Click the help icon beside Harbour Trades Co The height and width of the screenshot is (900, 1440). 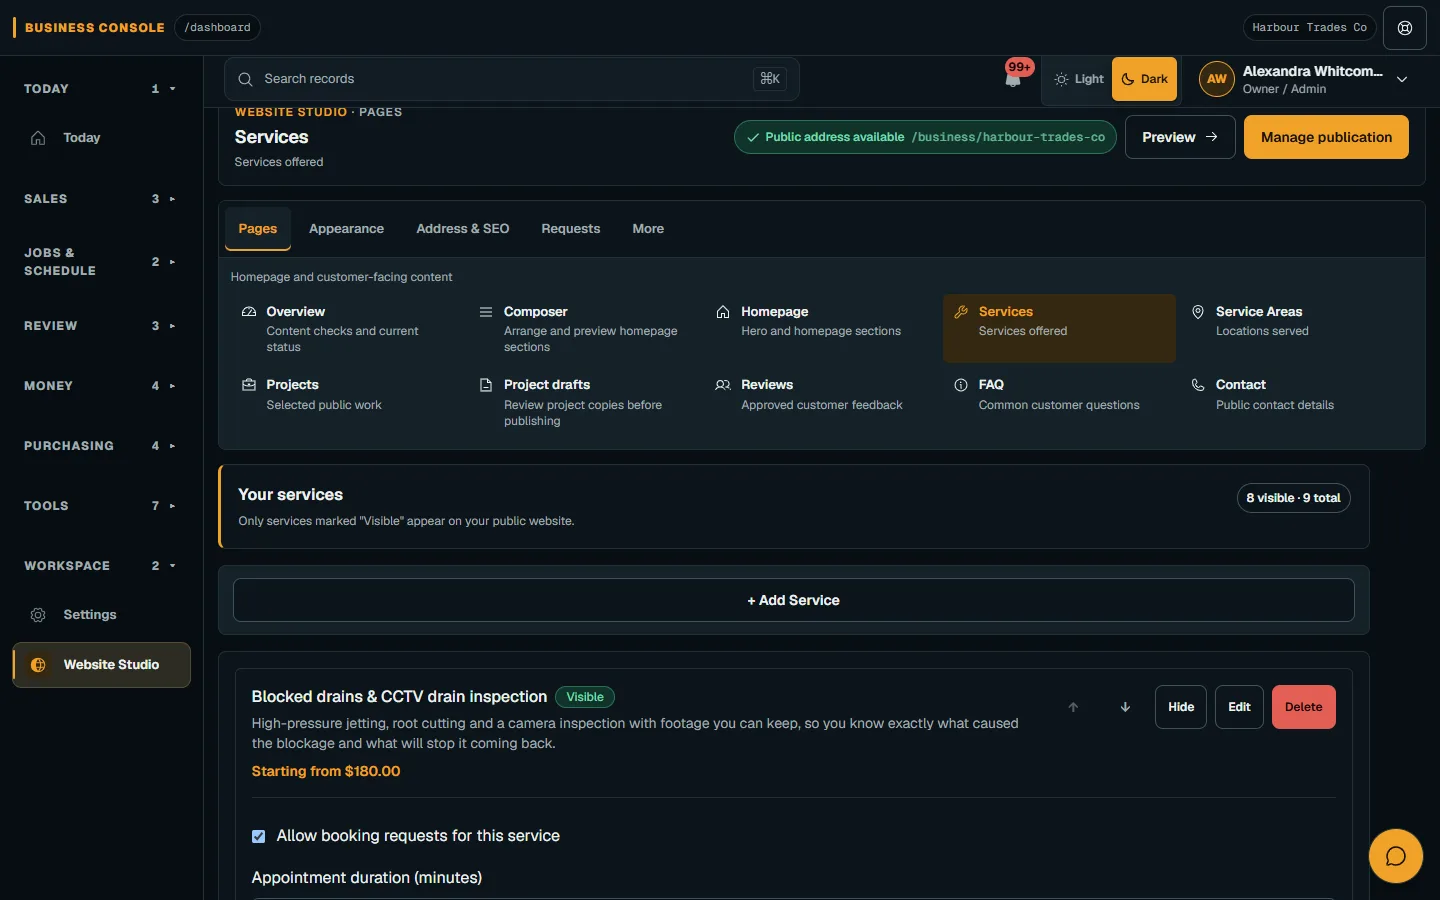pos(1405,28)
